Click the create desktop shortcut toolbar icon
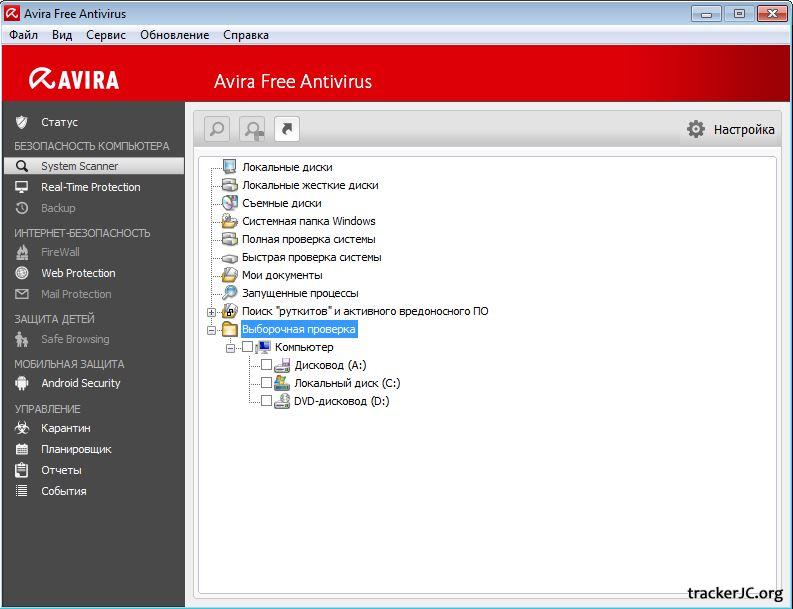Viewport: 793px width, 609px height. pos(287,129)
